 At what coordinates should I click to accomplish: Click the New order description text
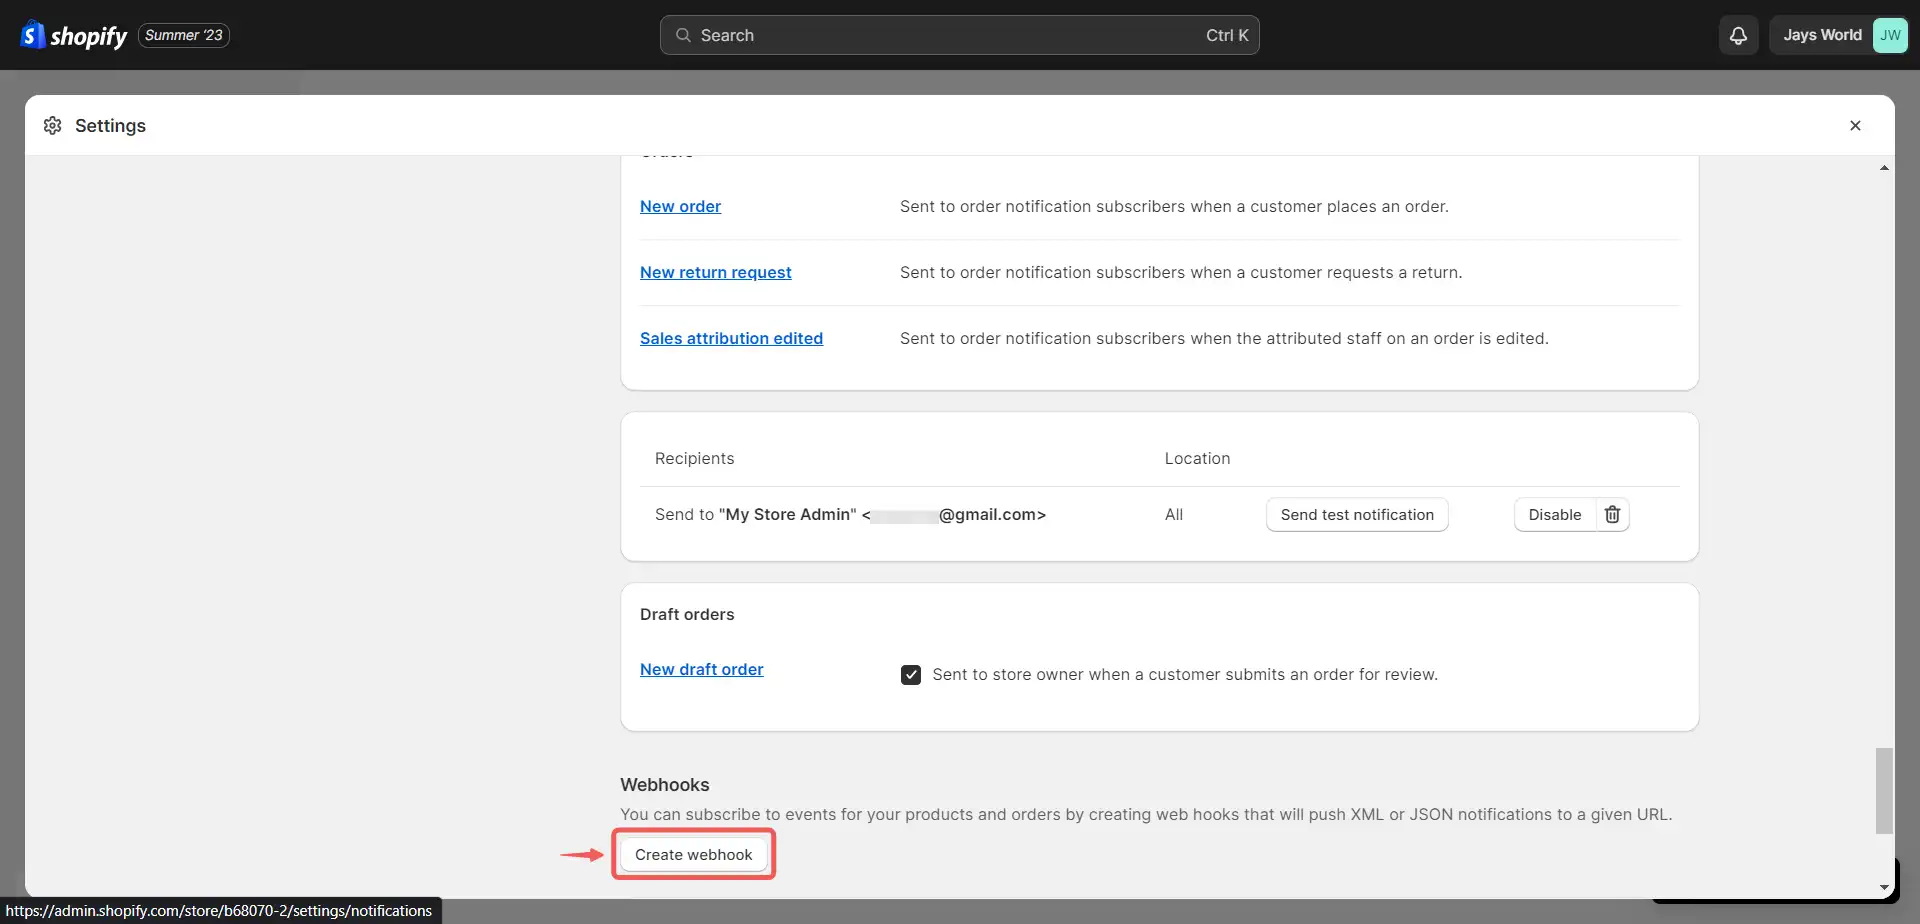point(1174,206)
